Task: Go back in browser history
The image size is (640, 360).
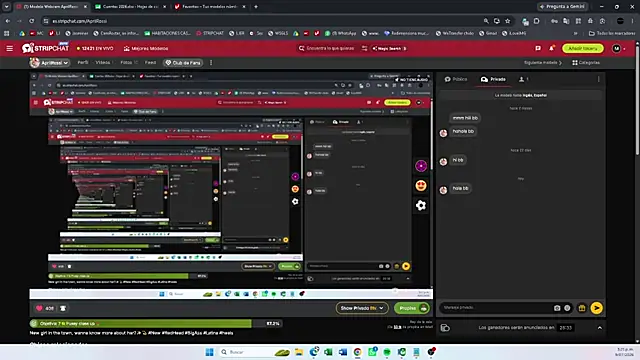Action: 8,21
